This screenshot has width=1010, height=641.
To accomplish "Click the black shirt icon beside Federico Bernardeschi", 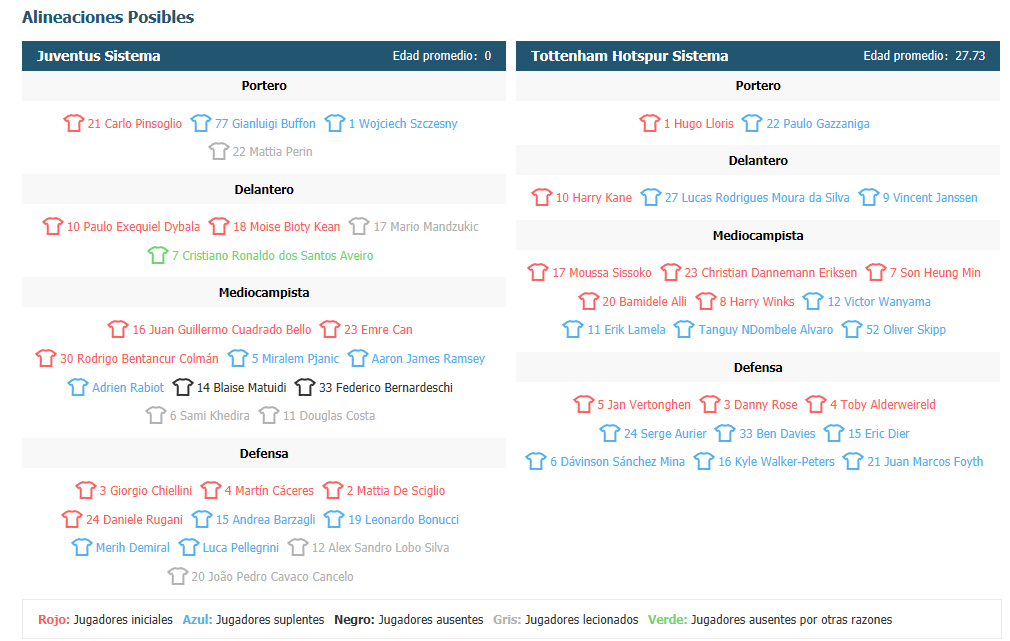I will [305, 387].
